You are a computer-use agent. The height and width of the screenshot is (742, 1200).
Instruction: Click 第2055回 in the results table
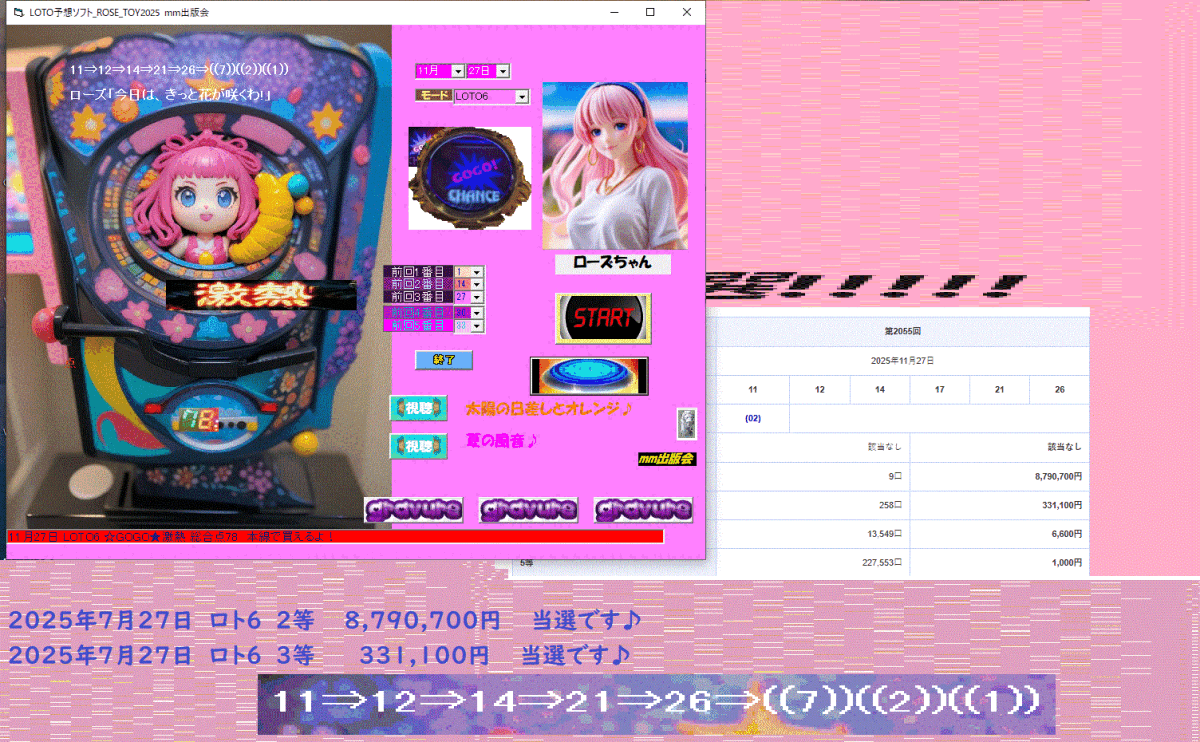click(x=903, y=331)
